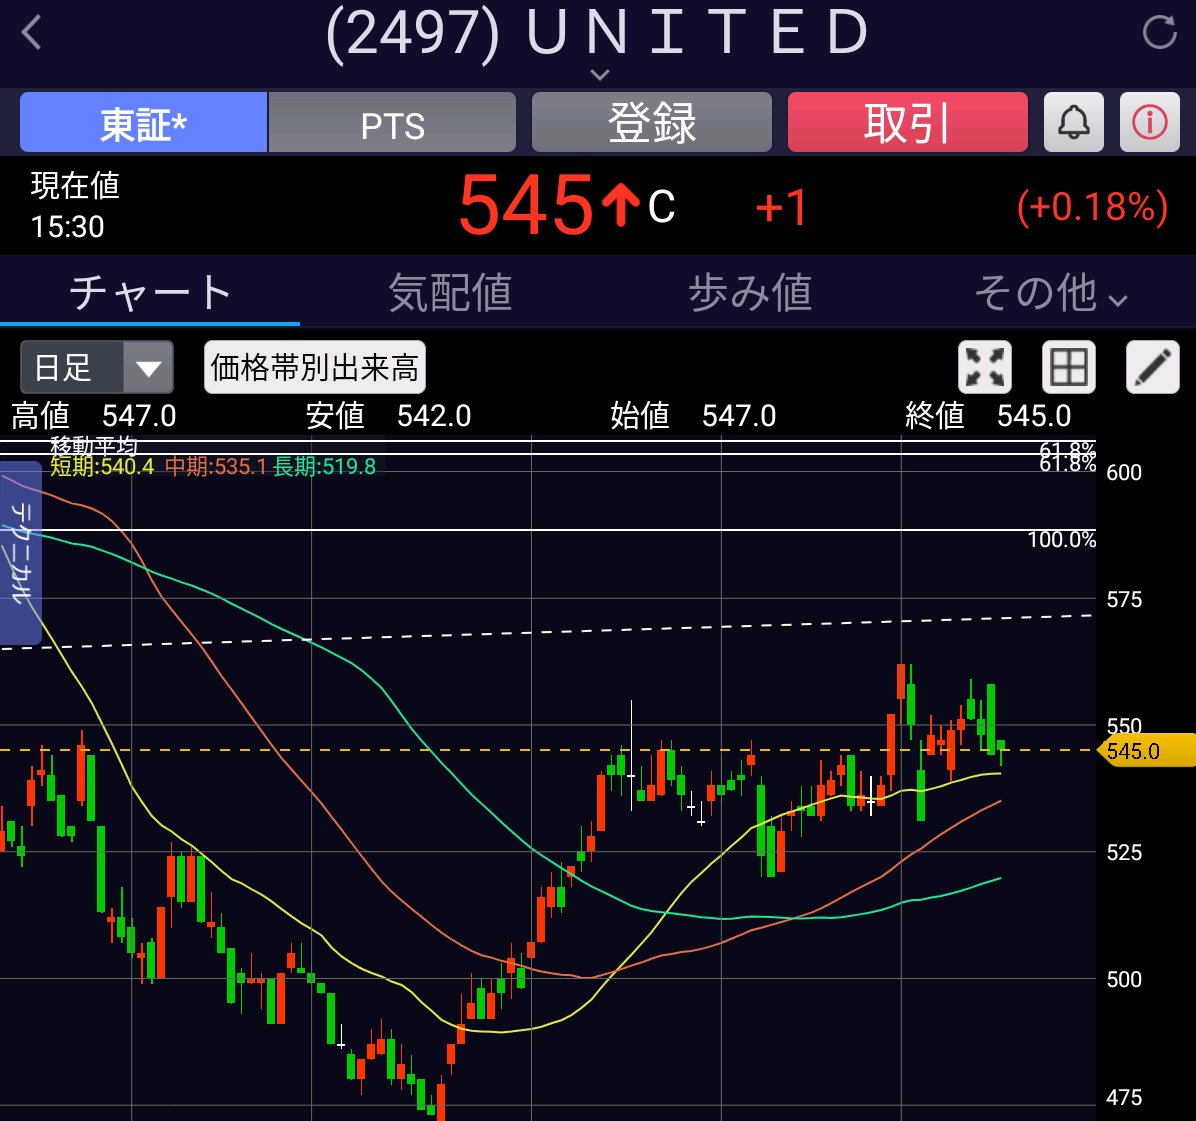Refresh the stock quote data
Image resolution: width=1196 pixels, height=1121 pixels.
pyautogui.click(x=1159, y=33)
